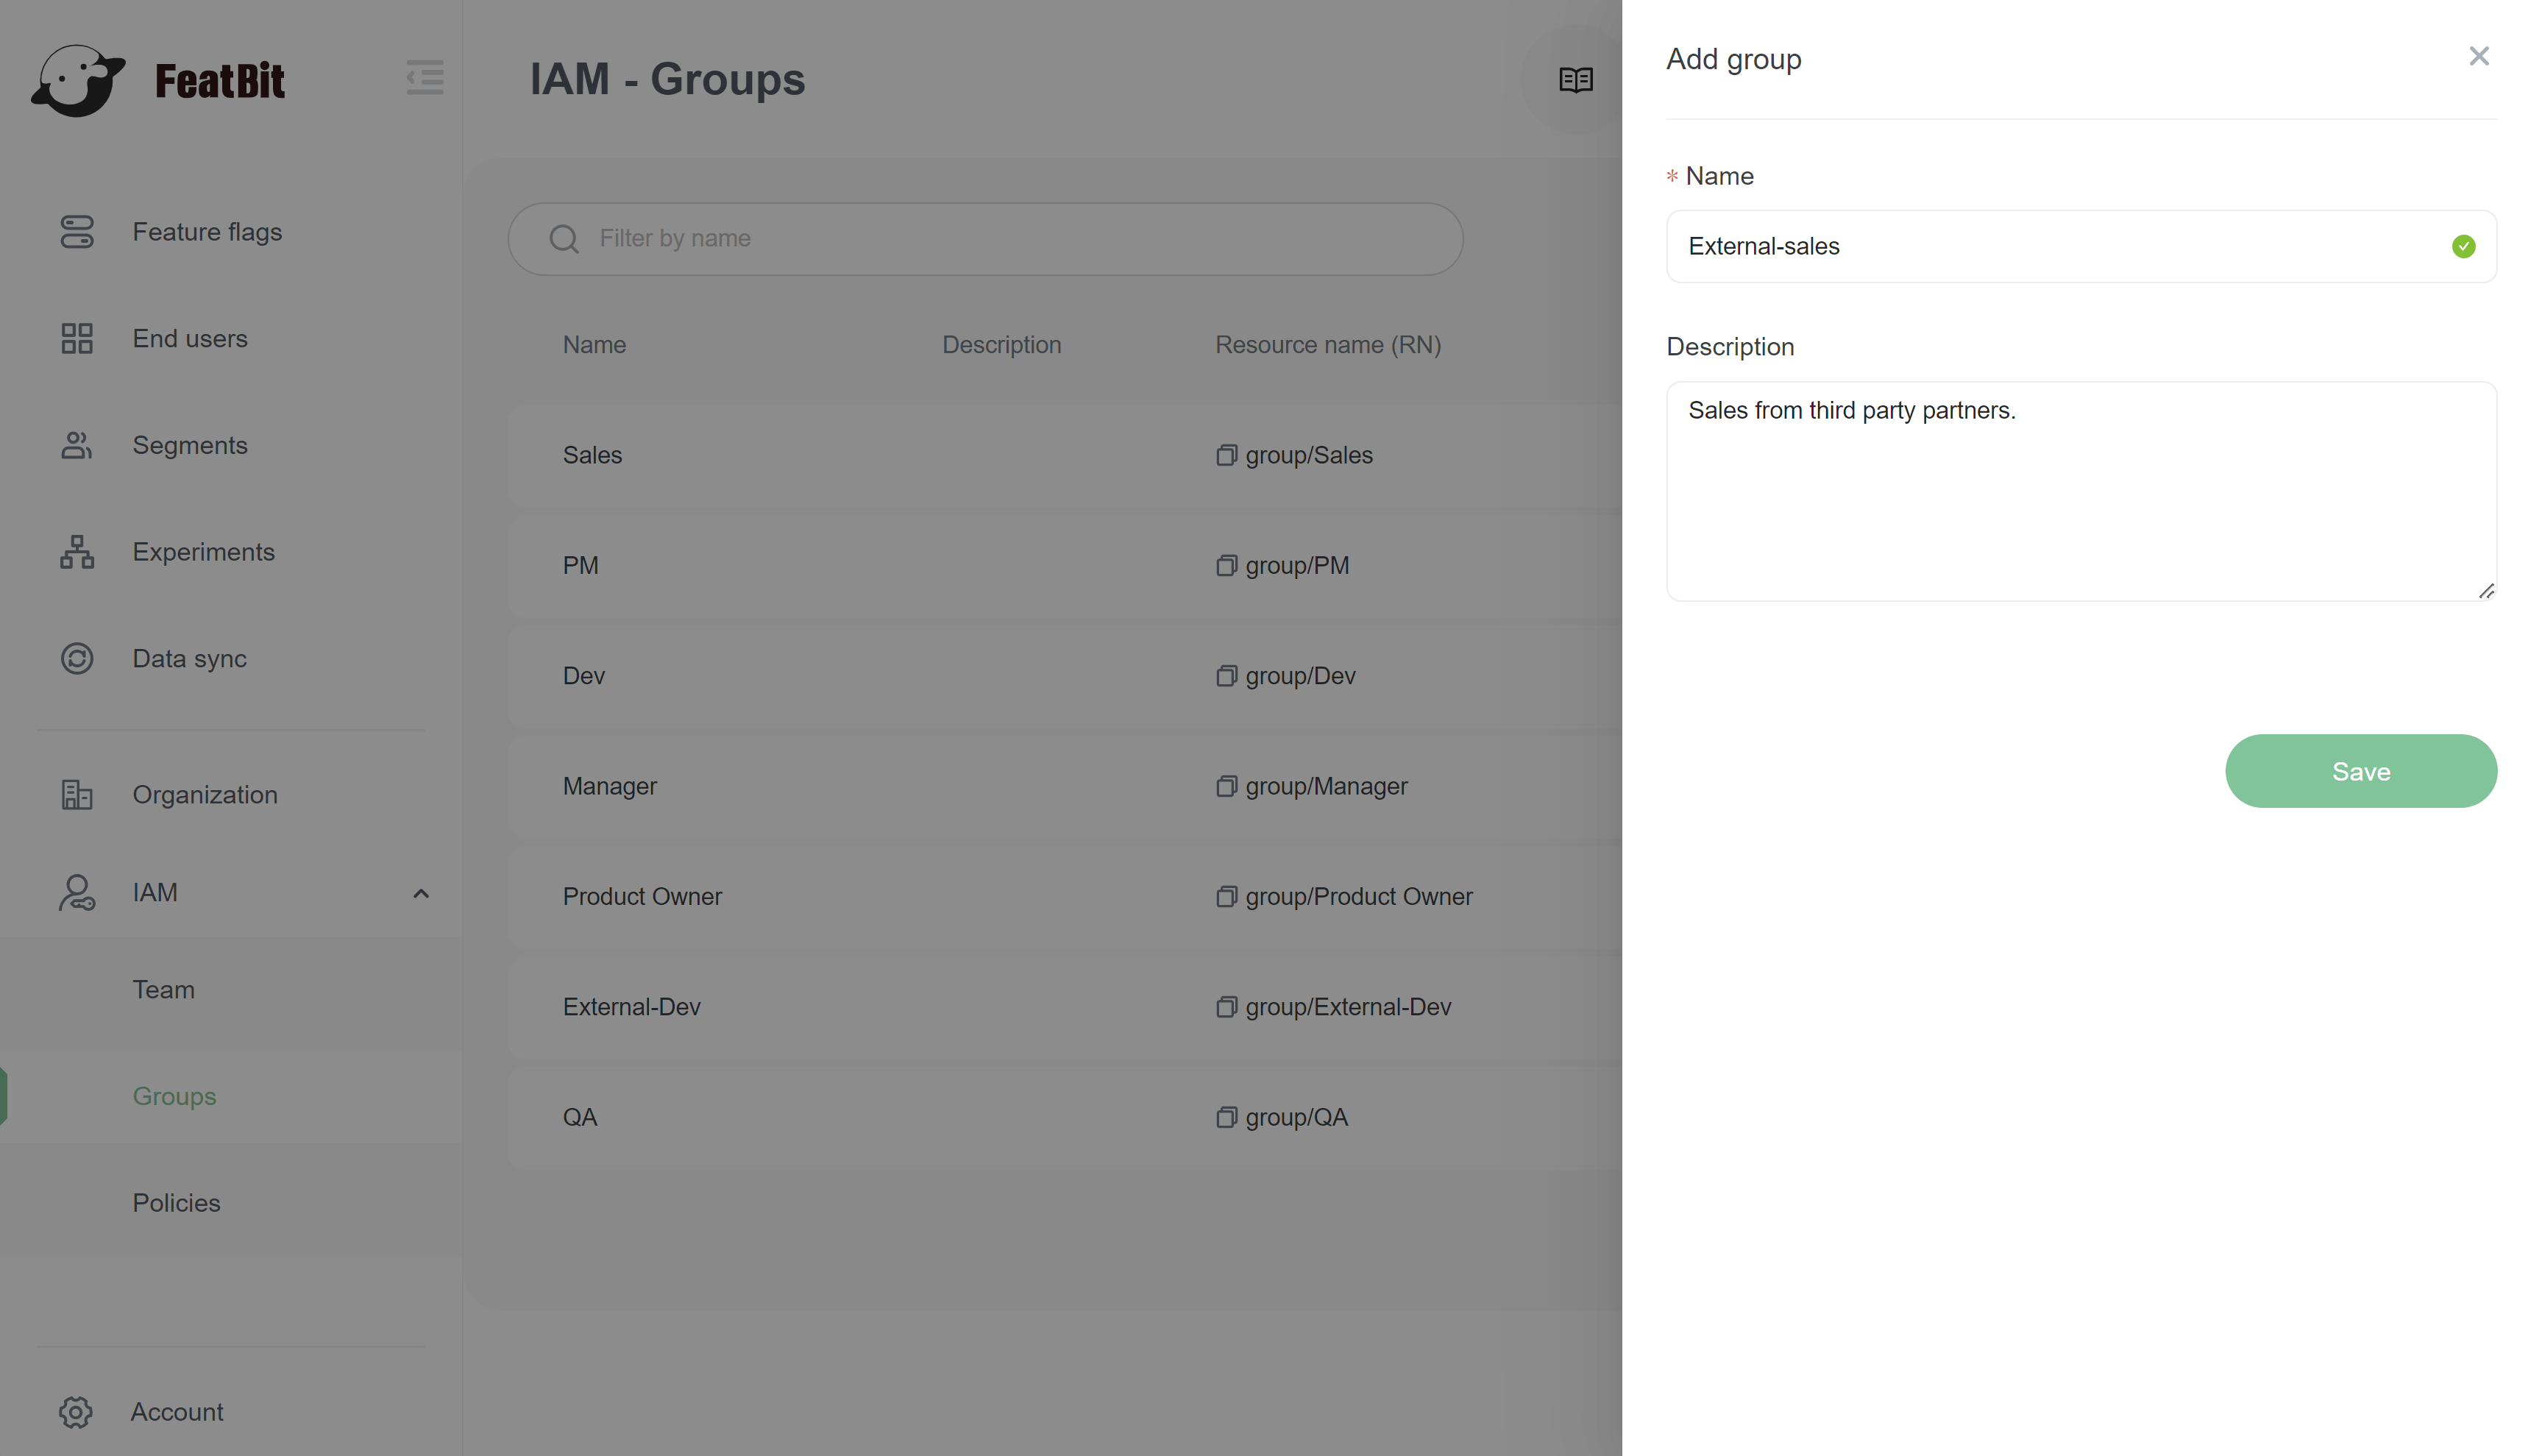Copy resource name group/External-Dev using the copy icon
This screenshot has height=1456, width=2542.
click(1226, 1007)
